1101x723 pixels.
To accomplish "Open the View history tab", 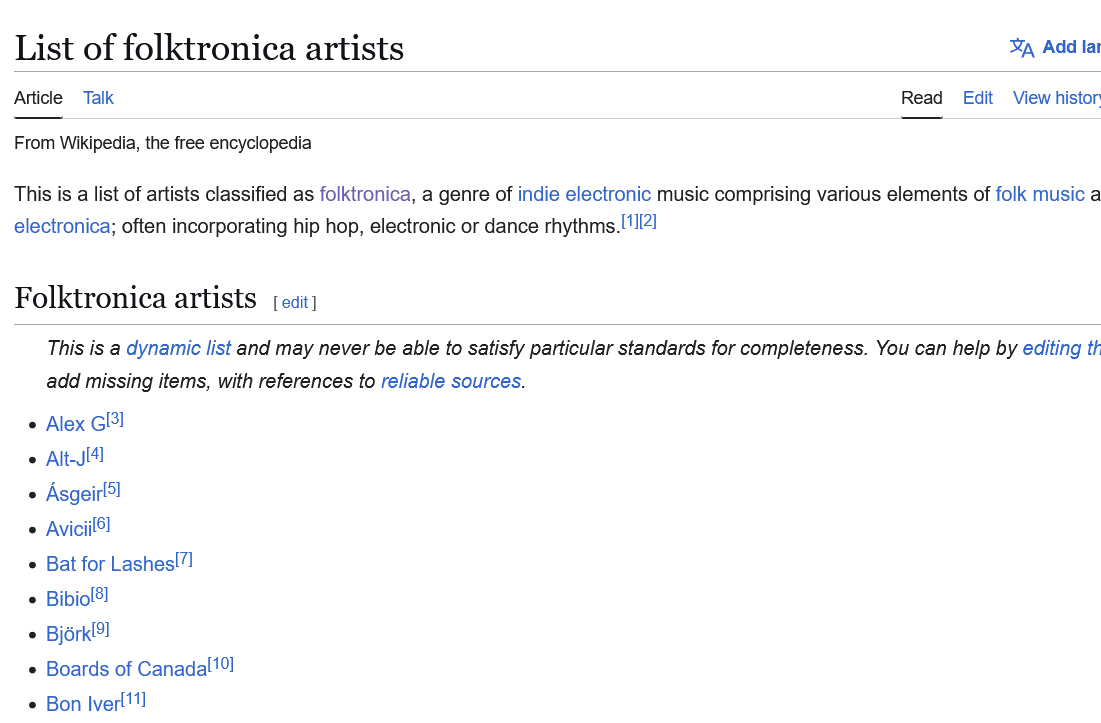I will coord(1056,98).
